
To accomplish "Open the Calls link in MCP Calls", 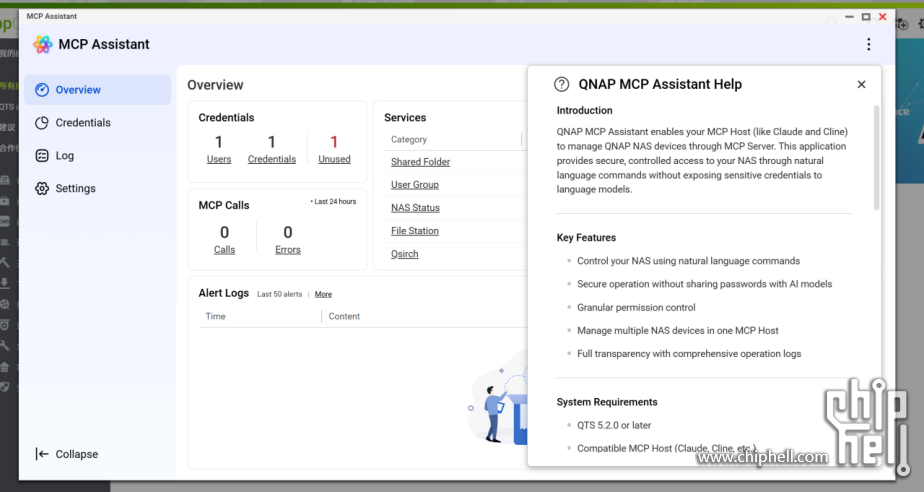I will pos(224,250).
